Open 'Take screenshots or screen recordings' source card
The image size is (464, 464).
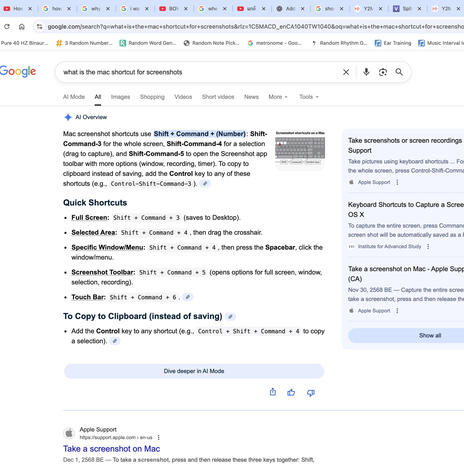tap(406, 145)
